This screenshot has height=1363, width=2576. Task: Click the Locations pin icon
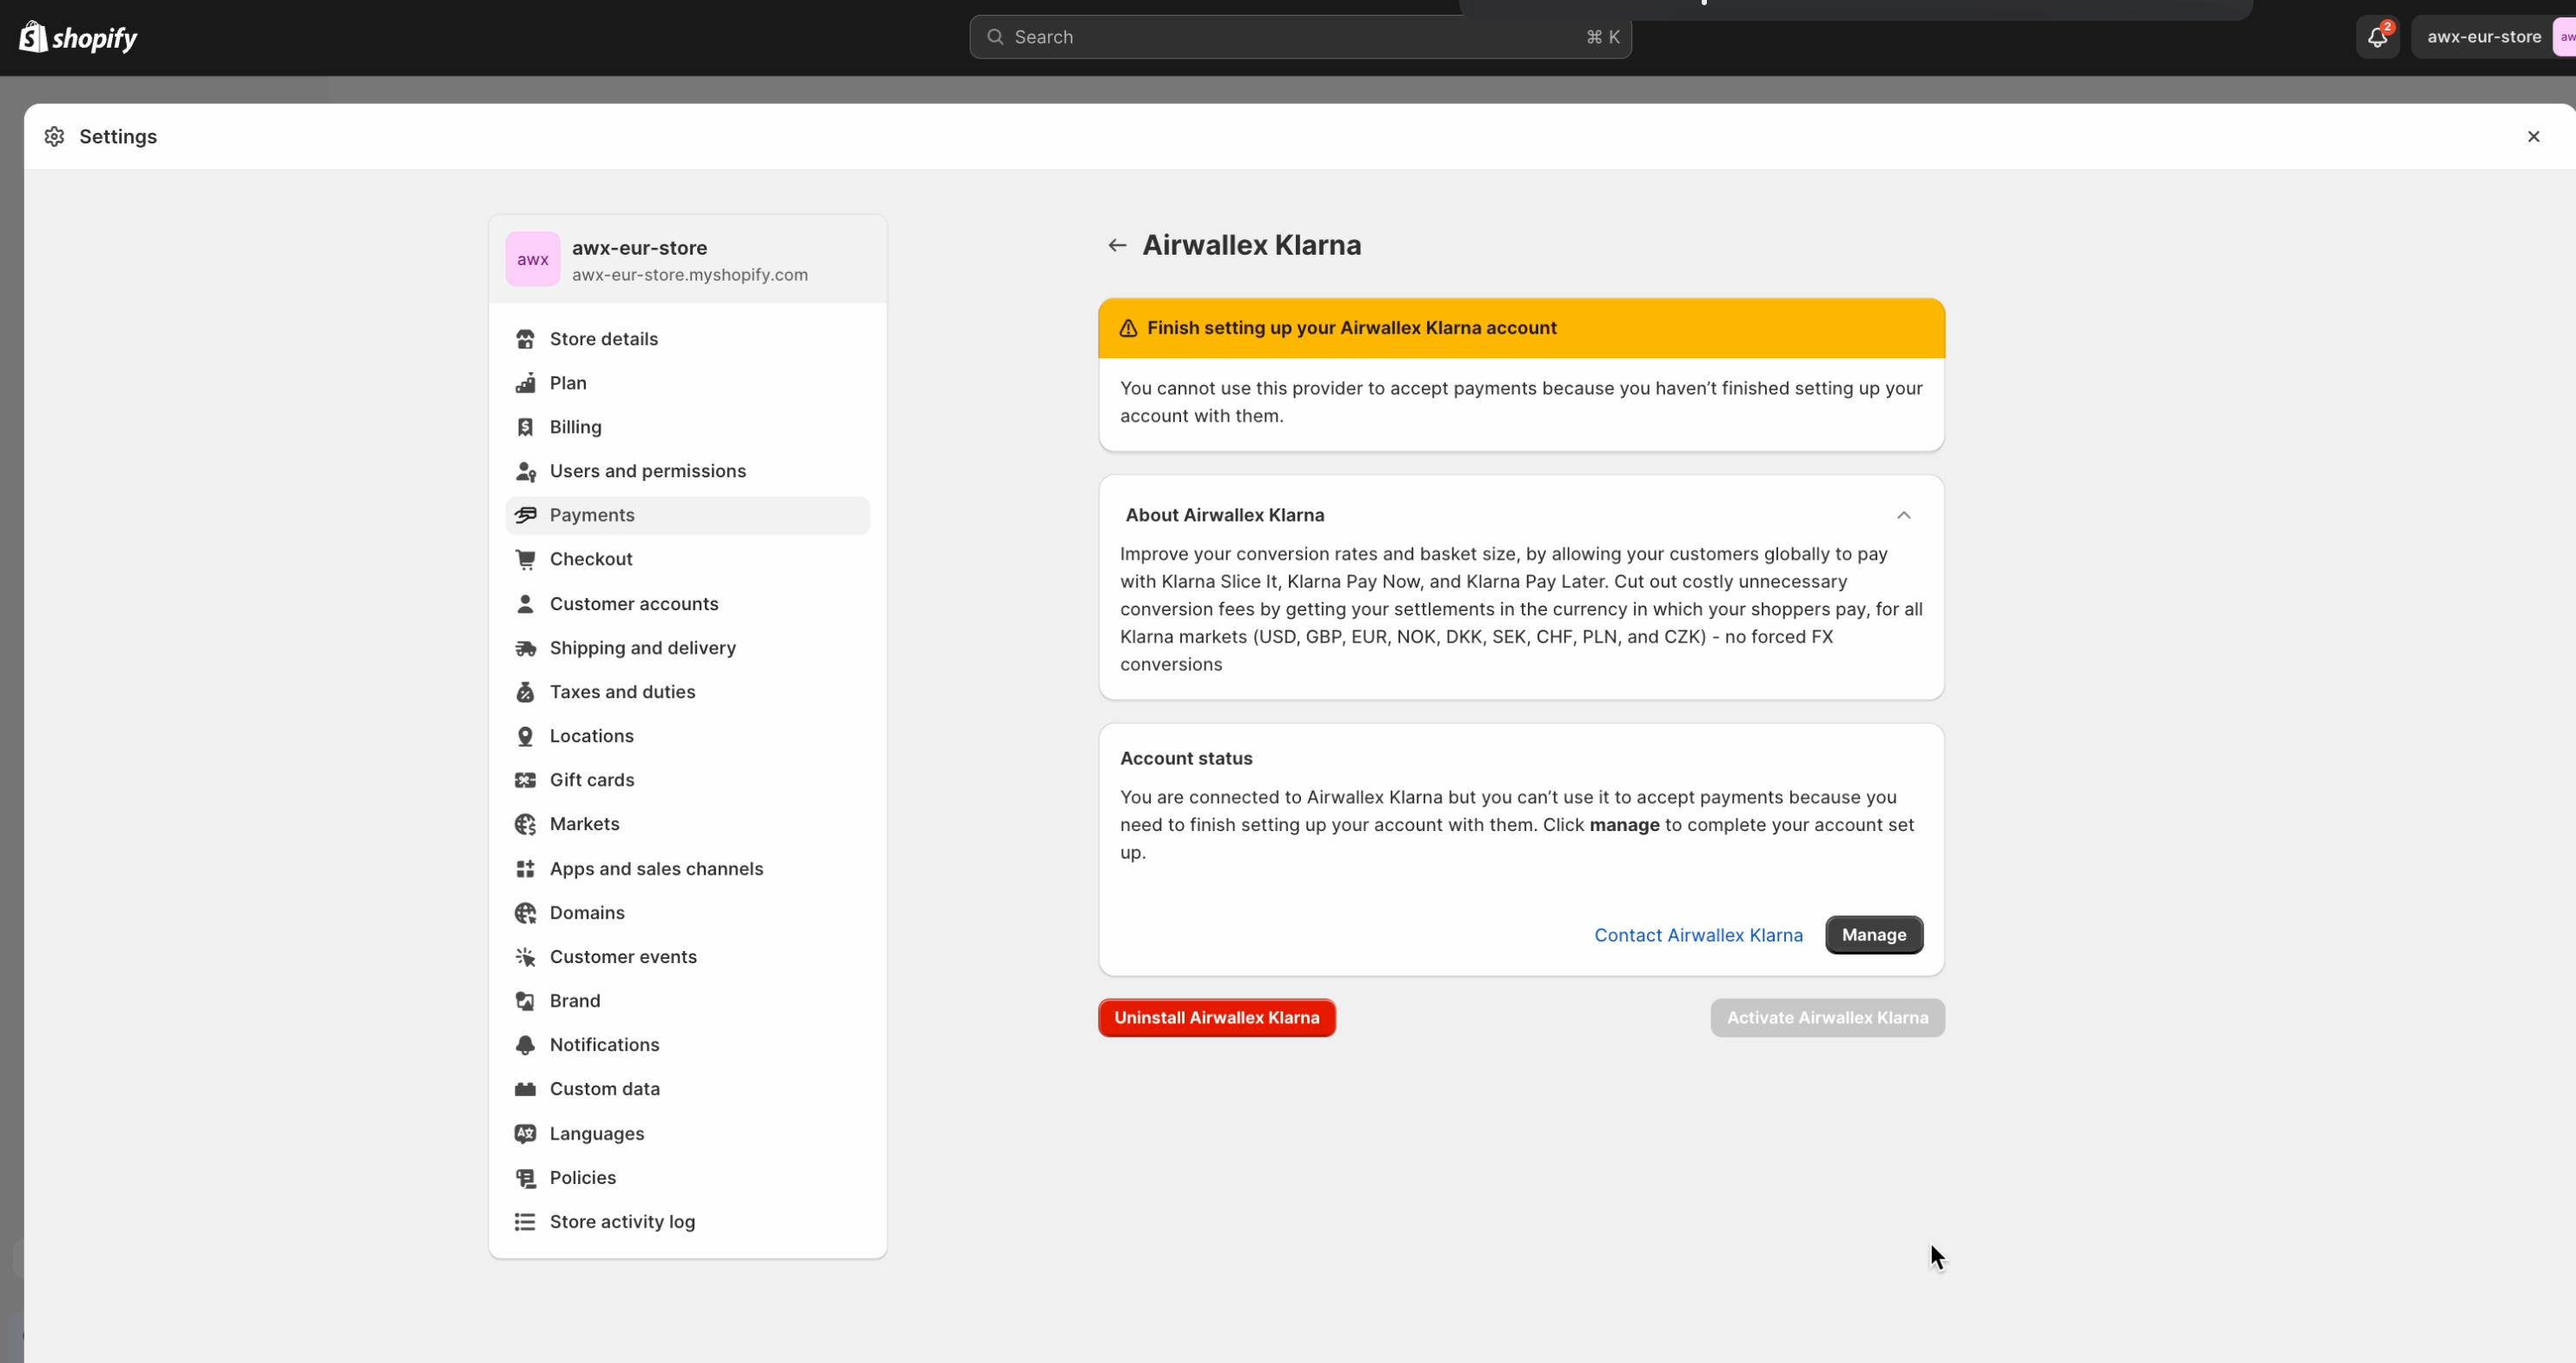[x=527, y=736]
